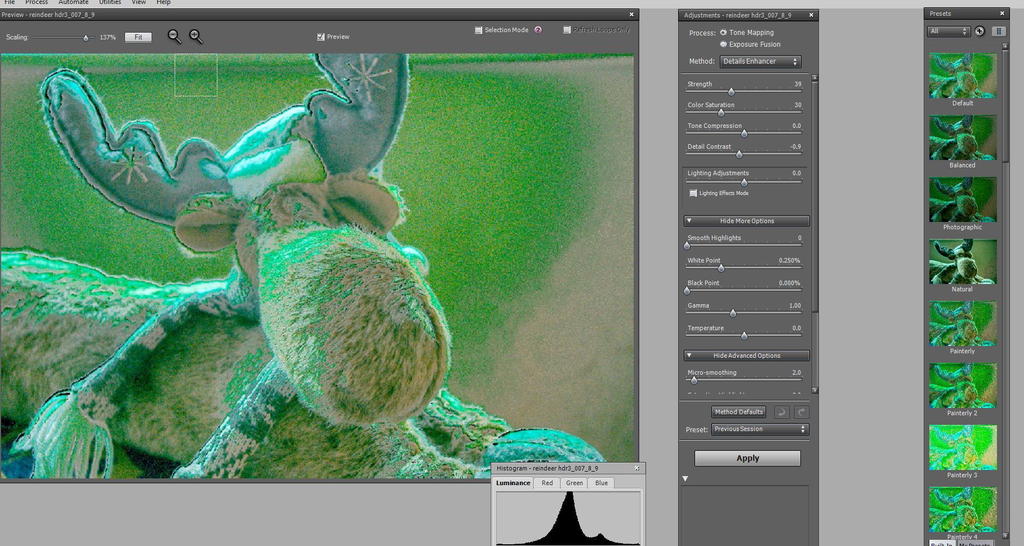Switch presets panel to column layout icon

pos(998,31)
